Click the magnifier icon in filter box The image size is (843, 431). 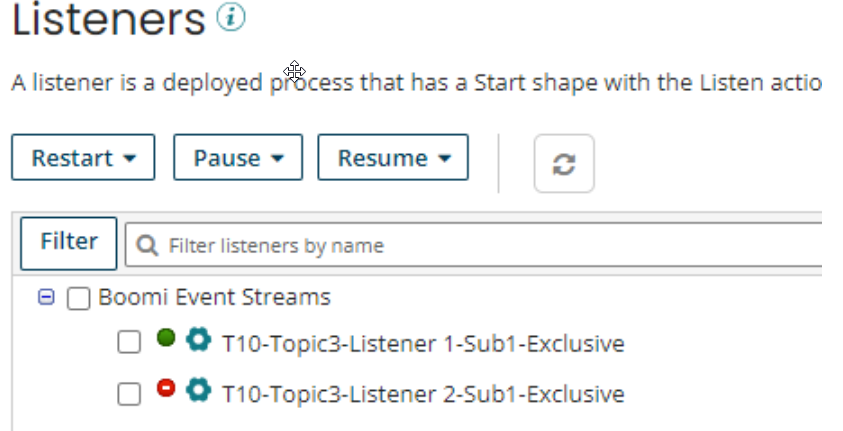[x=148, y=245]
